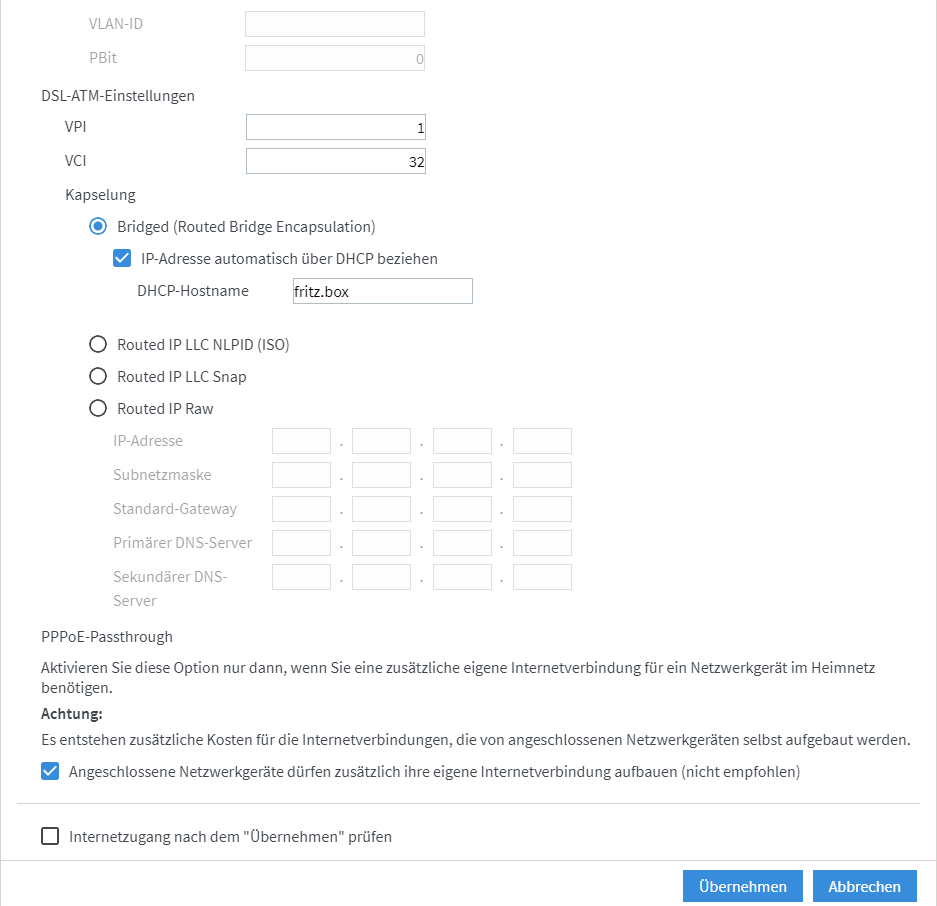Focus the VPI input field
This screenshot has height=906, width=937.
tap(336, 127)
